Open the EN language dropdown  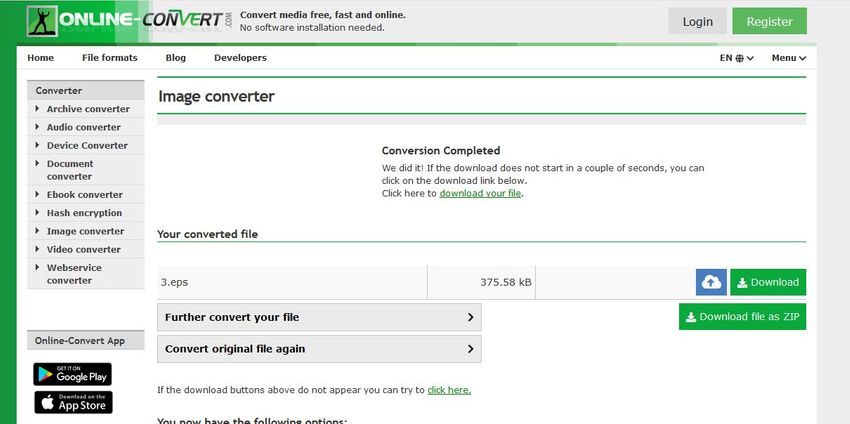[736, 58]
